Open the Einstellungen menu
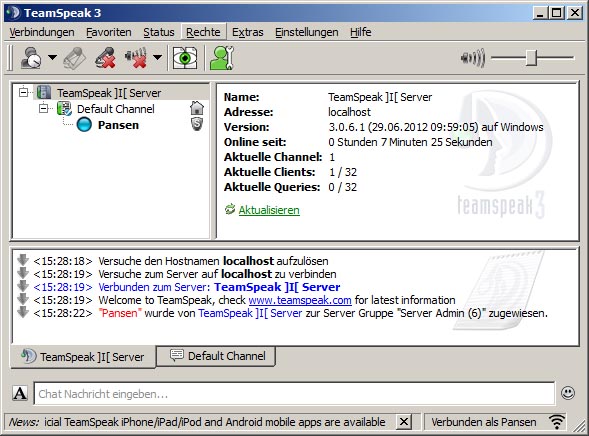Image resolution: width=589 pixels, height=436 pixels. pos(307,32)
